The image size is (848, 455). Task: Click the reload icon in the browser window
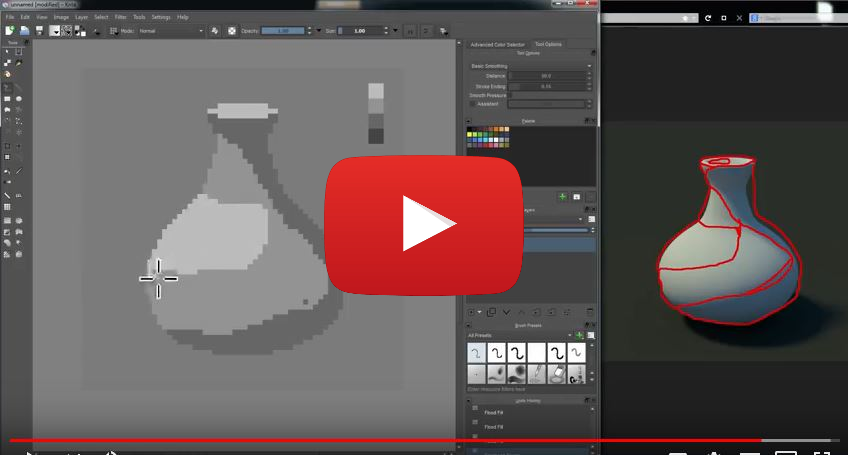(x=708, y=18)
